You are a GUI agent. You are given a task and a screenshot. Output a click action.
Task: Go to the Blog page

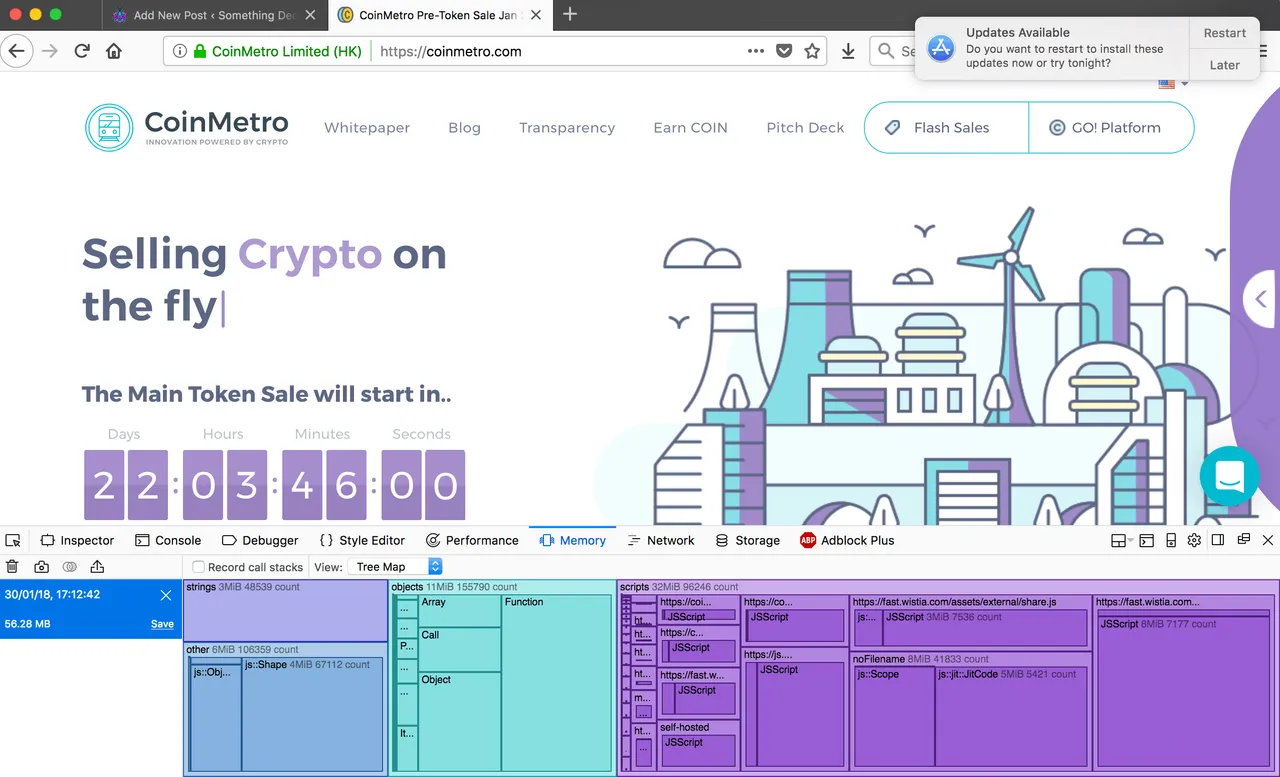pyautogui.click(x=464, y=128)
